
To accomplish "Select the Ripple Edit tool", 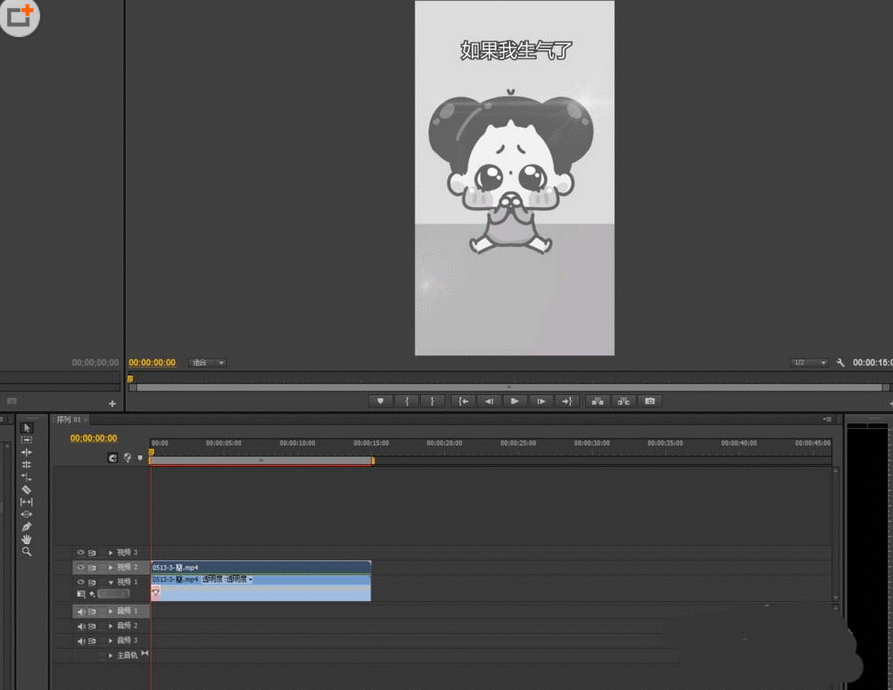I will point(27,453).
